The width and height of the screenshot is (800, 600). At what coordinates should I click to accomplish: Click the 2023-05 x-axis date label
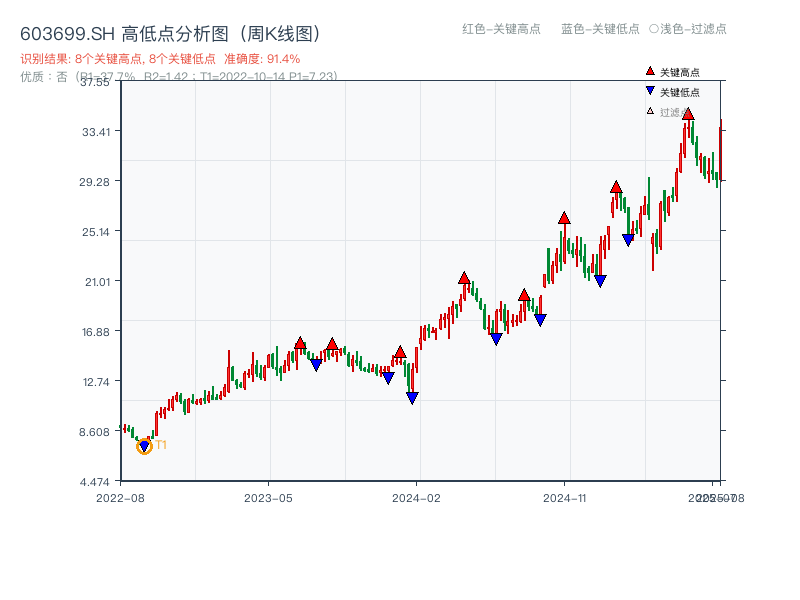(268, 498)
